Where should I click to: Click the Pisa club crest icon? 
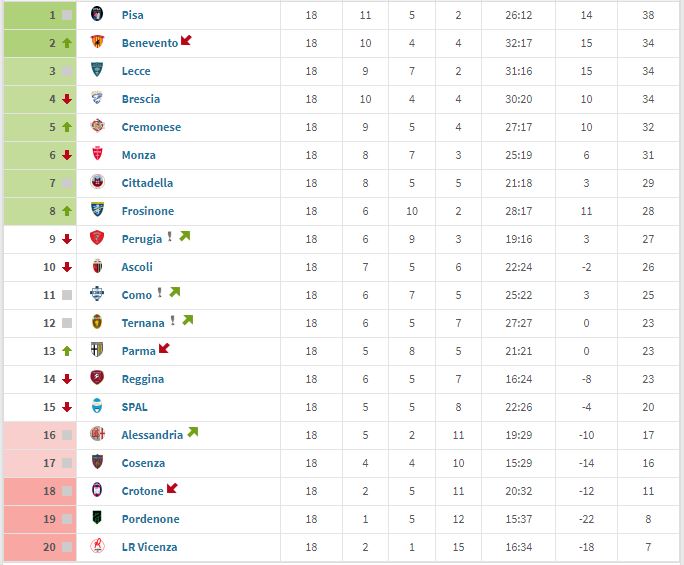coord(97,15)
